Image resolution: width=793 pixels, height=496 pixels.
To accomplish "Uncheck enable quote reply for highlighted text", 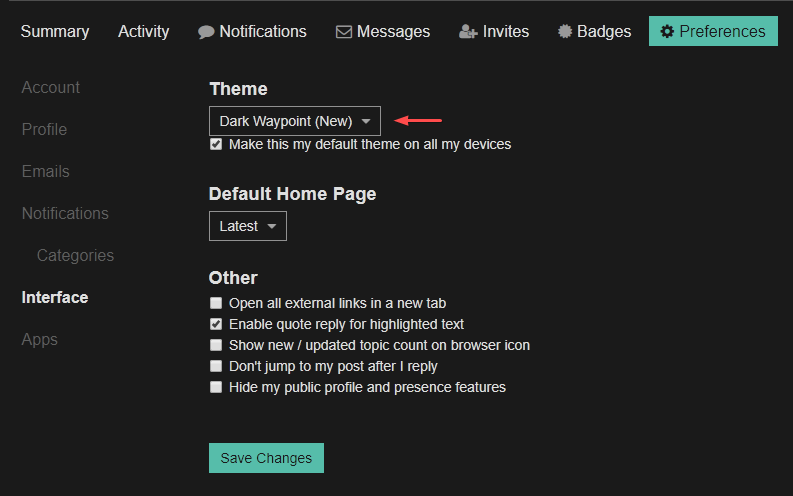I will tap(216, 324).
